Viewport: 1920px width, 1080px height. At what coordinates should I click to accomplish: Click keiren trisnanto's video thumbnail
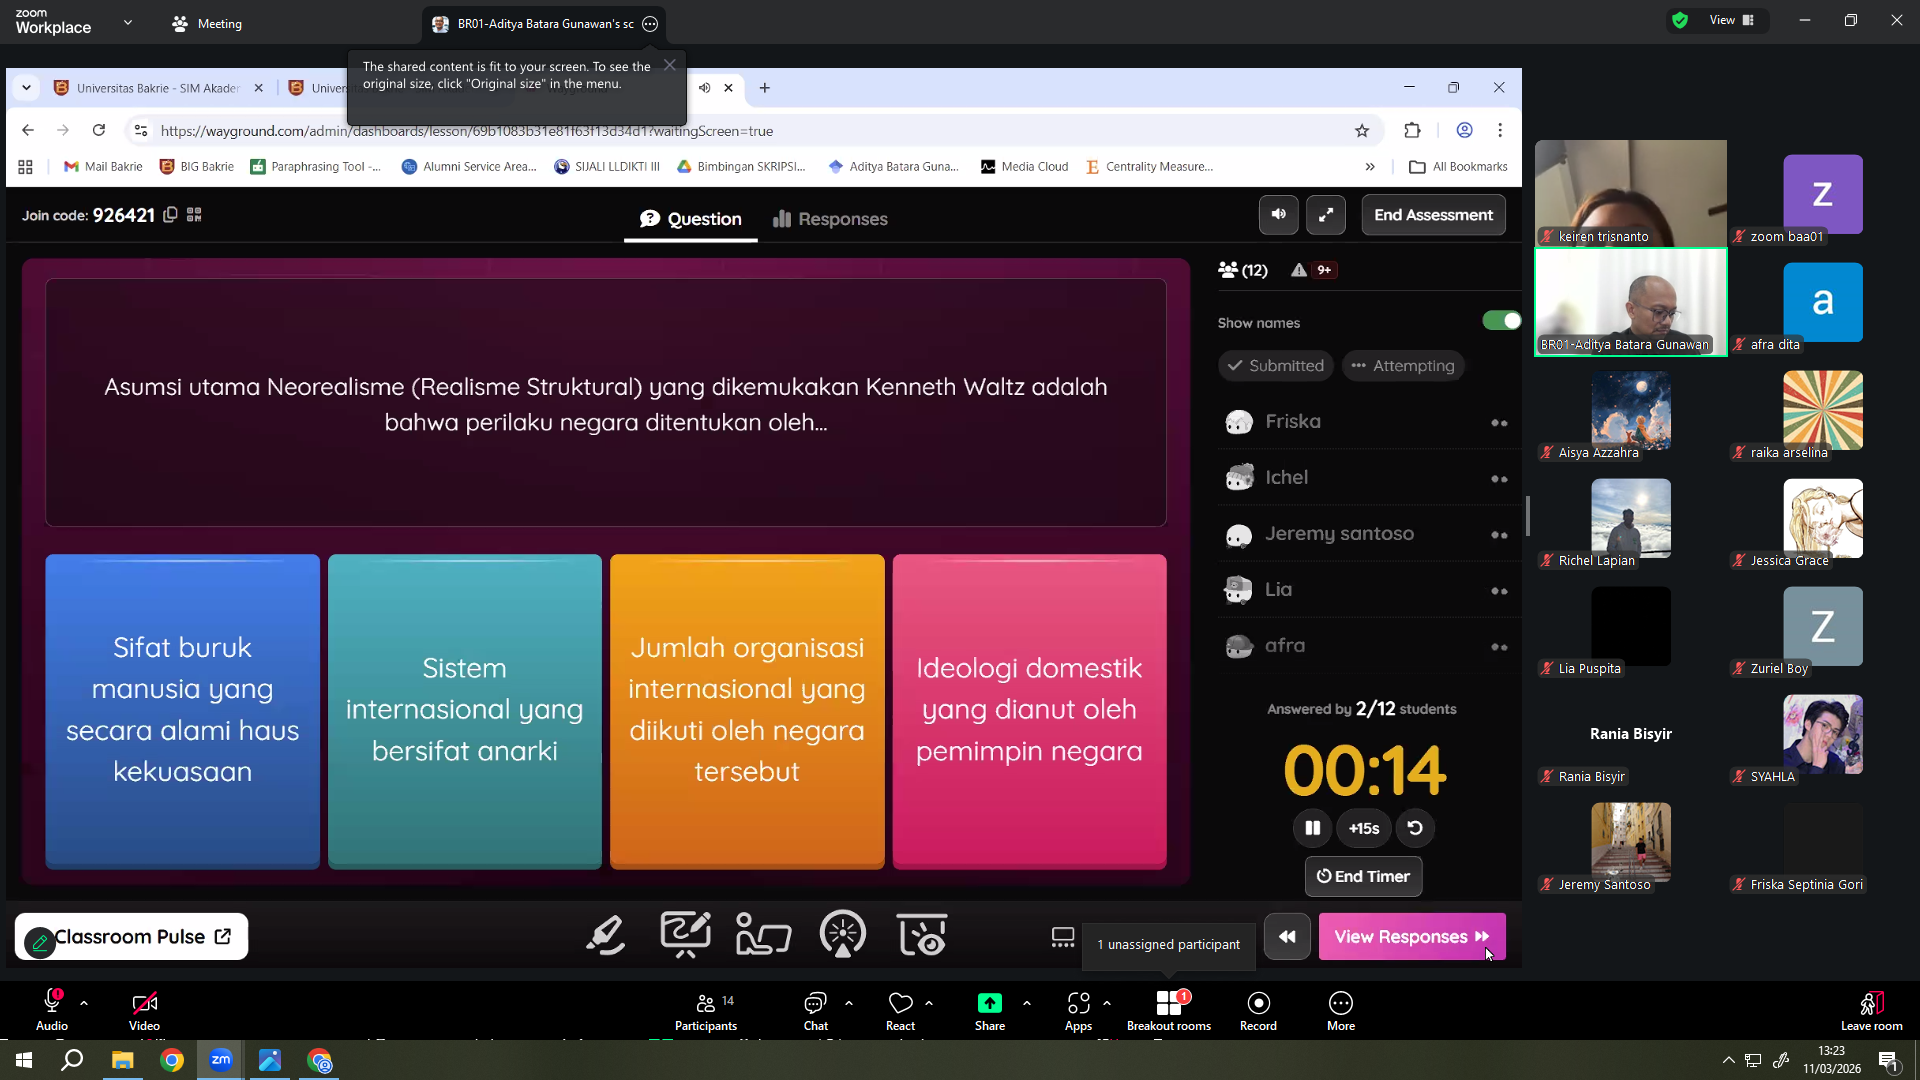click(x=1630, y=193)
